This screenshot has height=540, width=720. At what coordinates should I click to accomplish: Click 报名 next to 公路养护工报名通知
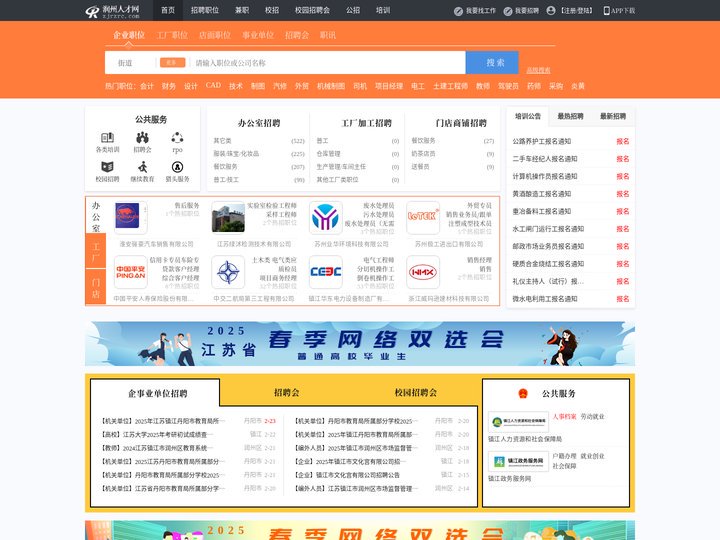623,141
